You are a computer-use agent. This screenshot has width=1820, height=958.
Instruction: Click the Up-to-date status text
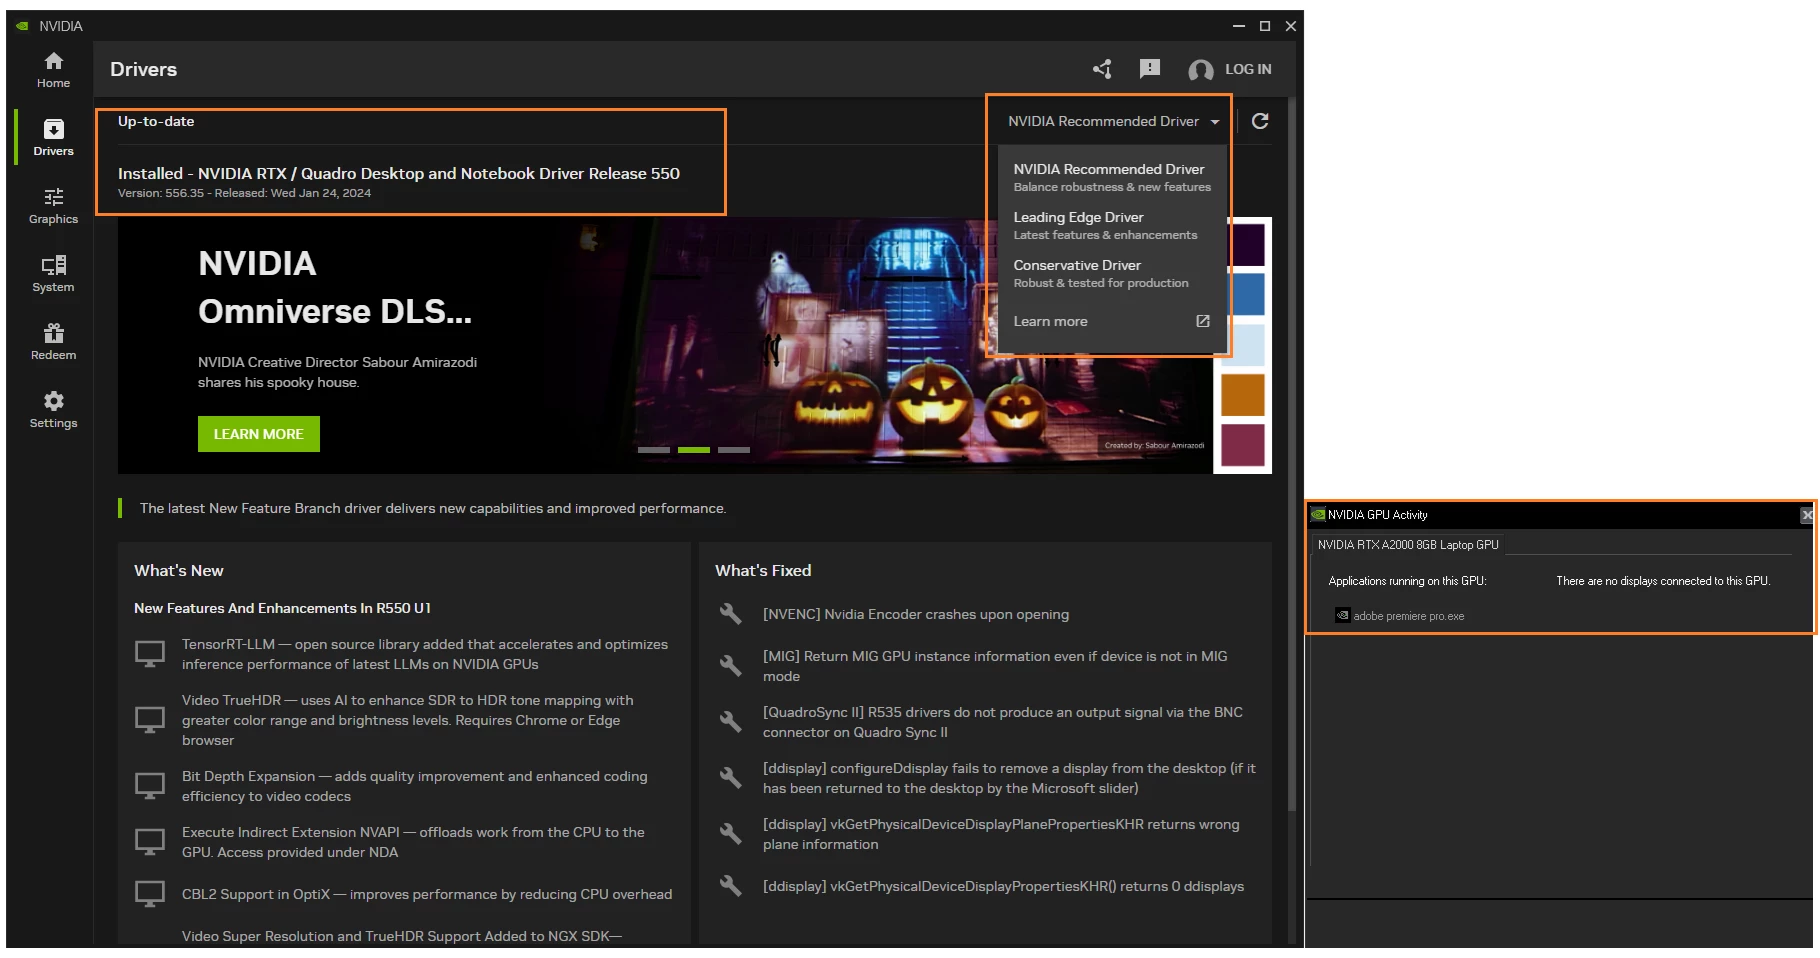156,121
